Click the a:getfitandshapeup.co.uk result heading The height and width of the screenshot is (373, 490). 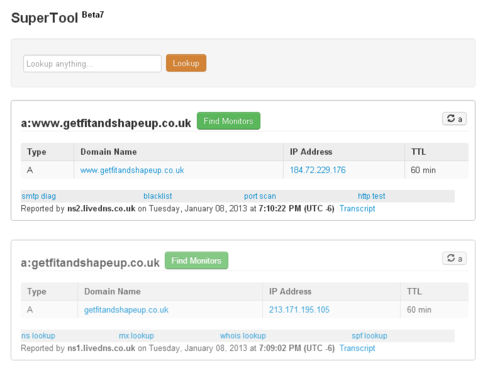pos(90,263)
